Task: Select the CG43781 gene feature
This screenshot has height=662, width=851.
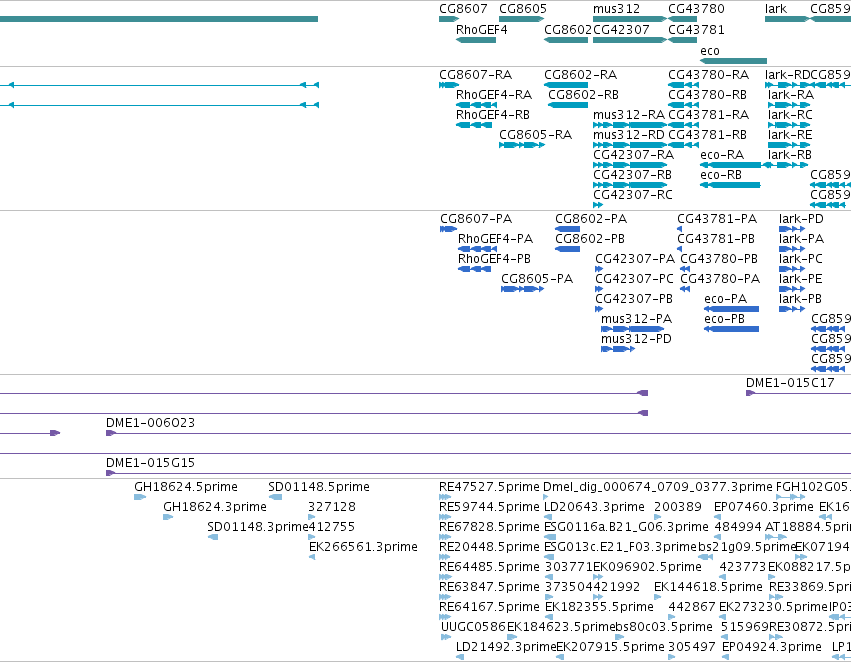Action: [x=682, y=40]
